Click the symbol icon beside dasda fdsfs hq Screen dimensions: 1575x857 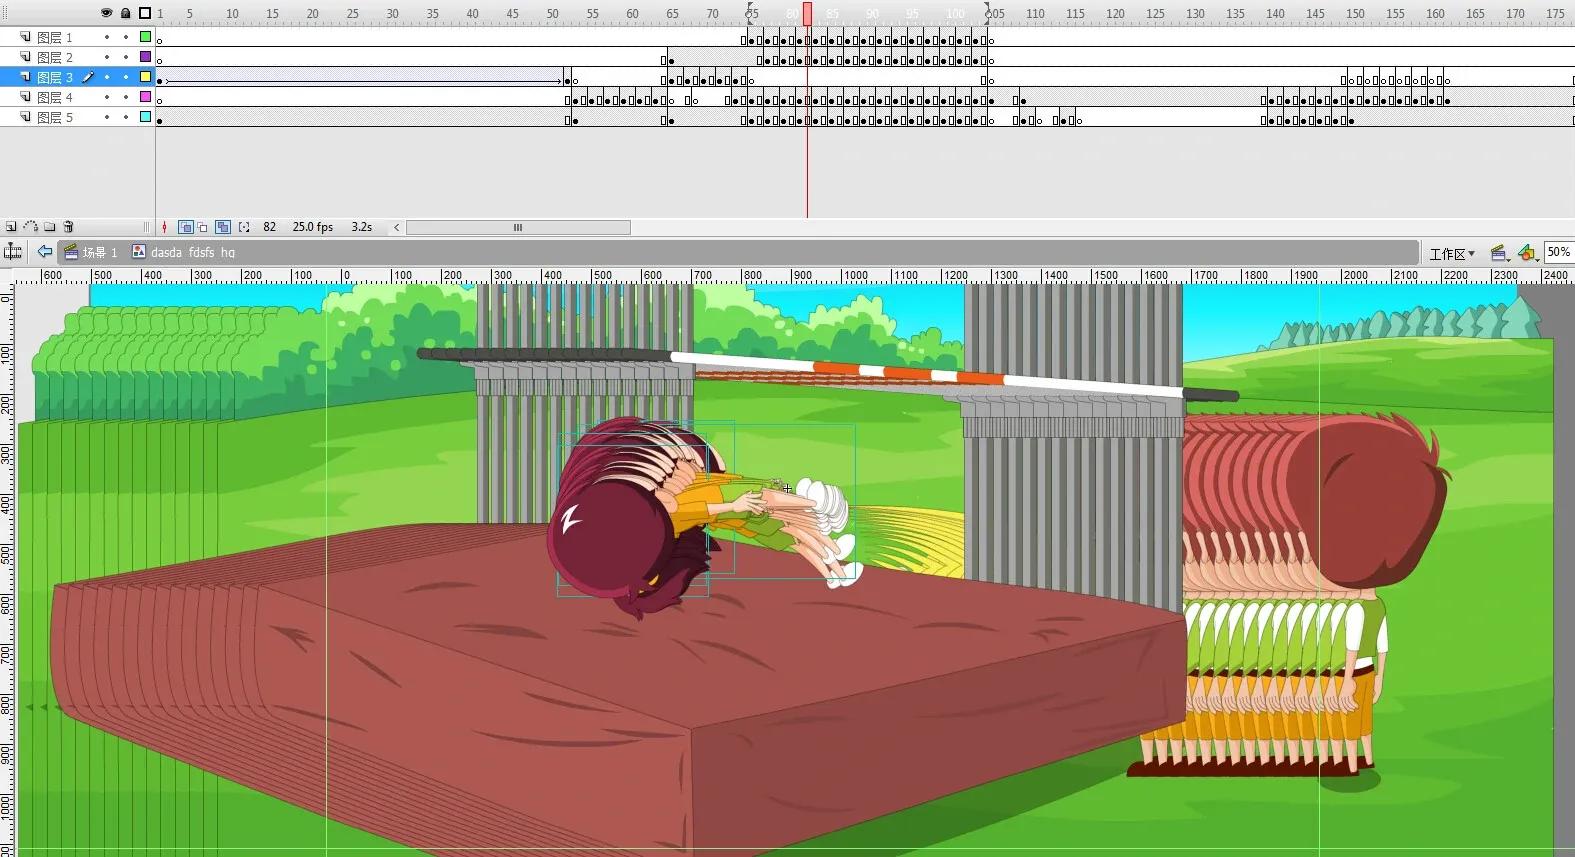coord(139,252)
